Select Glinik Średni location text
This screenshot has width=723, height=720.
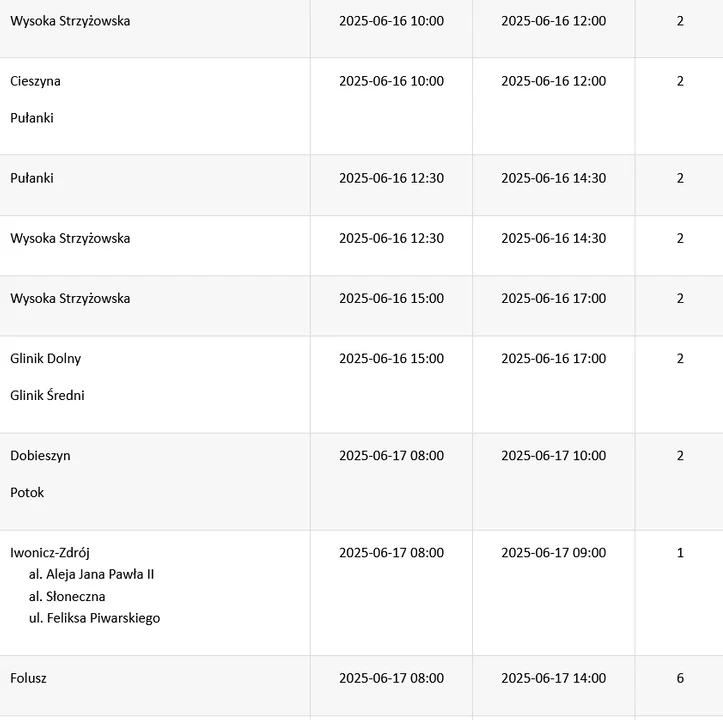pos(47,395)
